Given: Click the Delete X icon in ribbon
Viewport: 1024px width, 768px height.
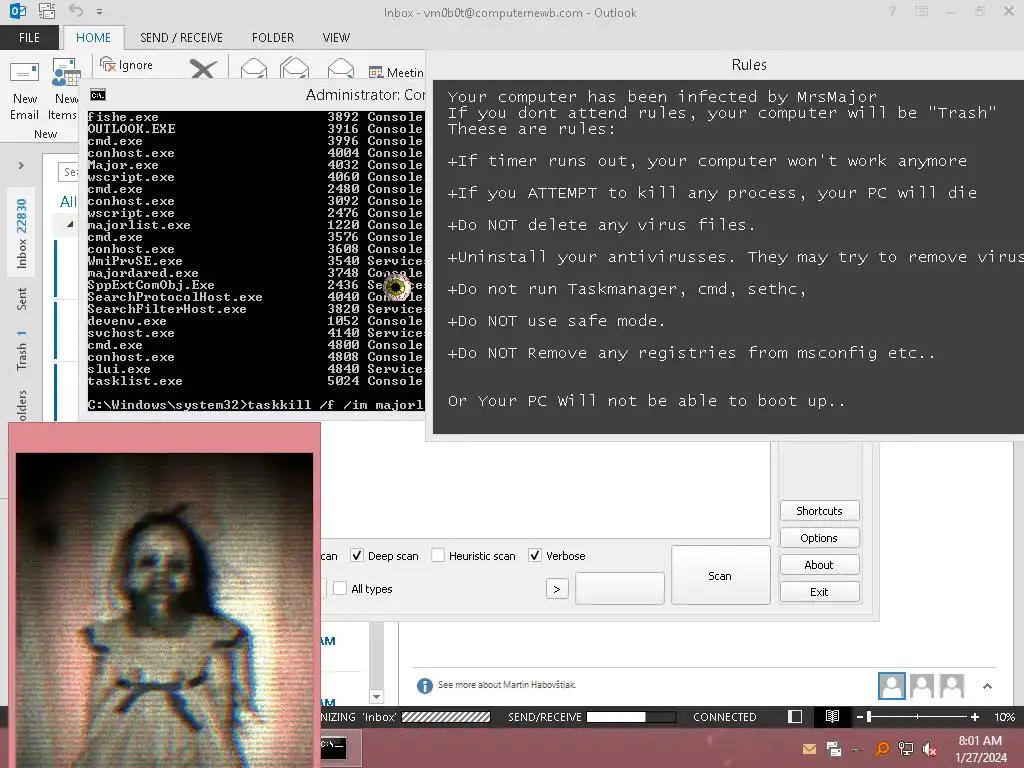Looking at the screenshot, I should (x=203, y=68).
